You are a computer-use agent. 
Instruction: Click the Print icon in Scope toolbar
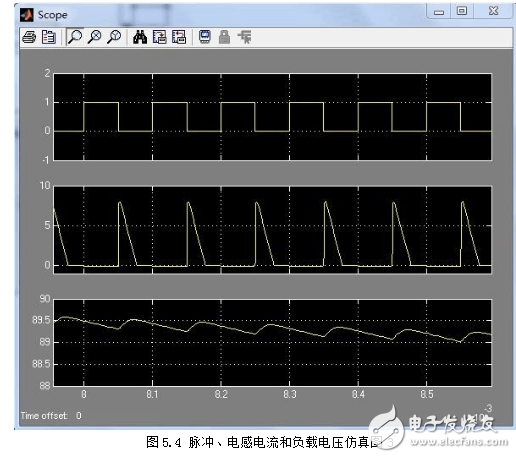point(29,37)
